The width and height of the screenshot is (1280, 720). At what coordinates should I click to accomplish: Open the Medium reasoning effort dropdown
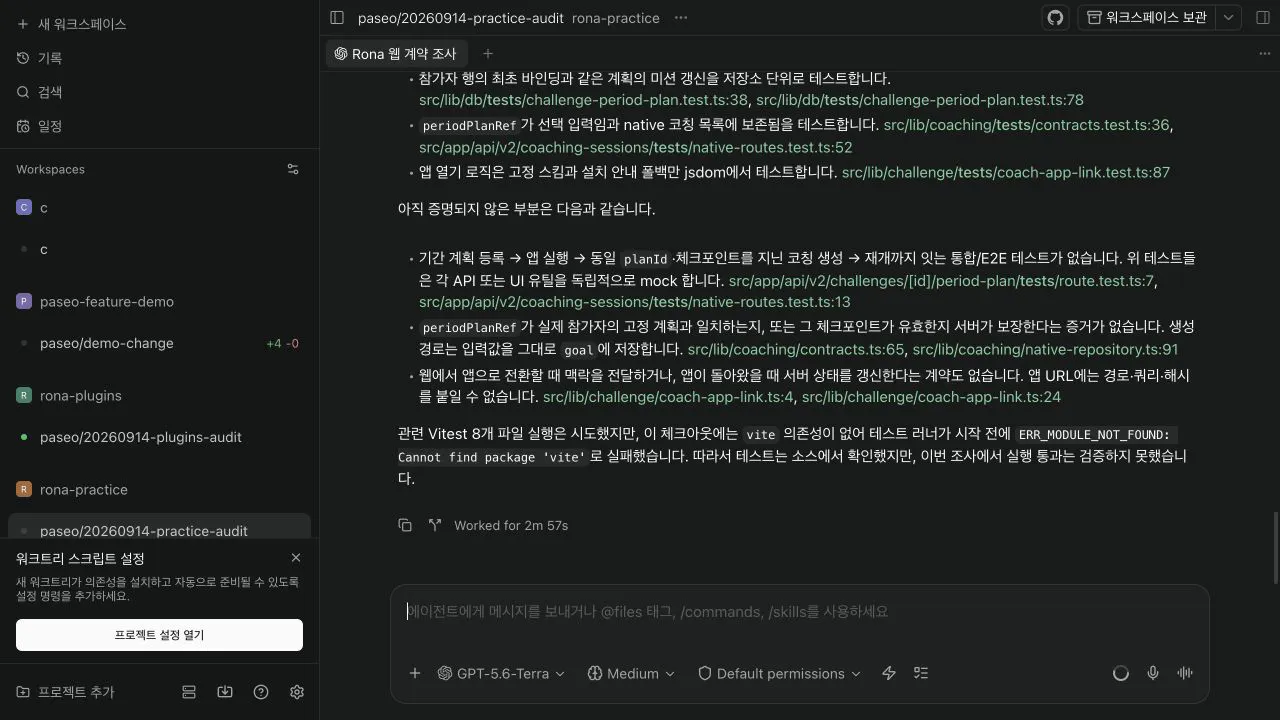[x=631, y=673]
